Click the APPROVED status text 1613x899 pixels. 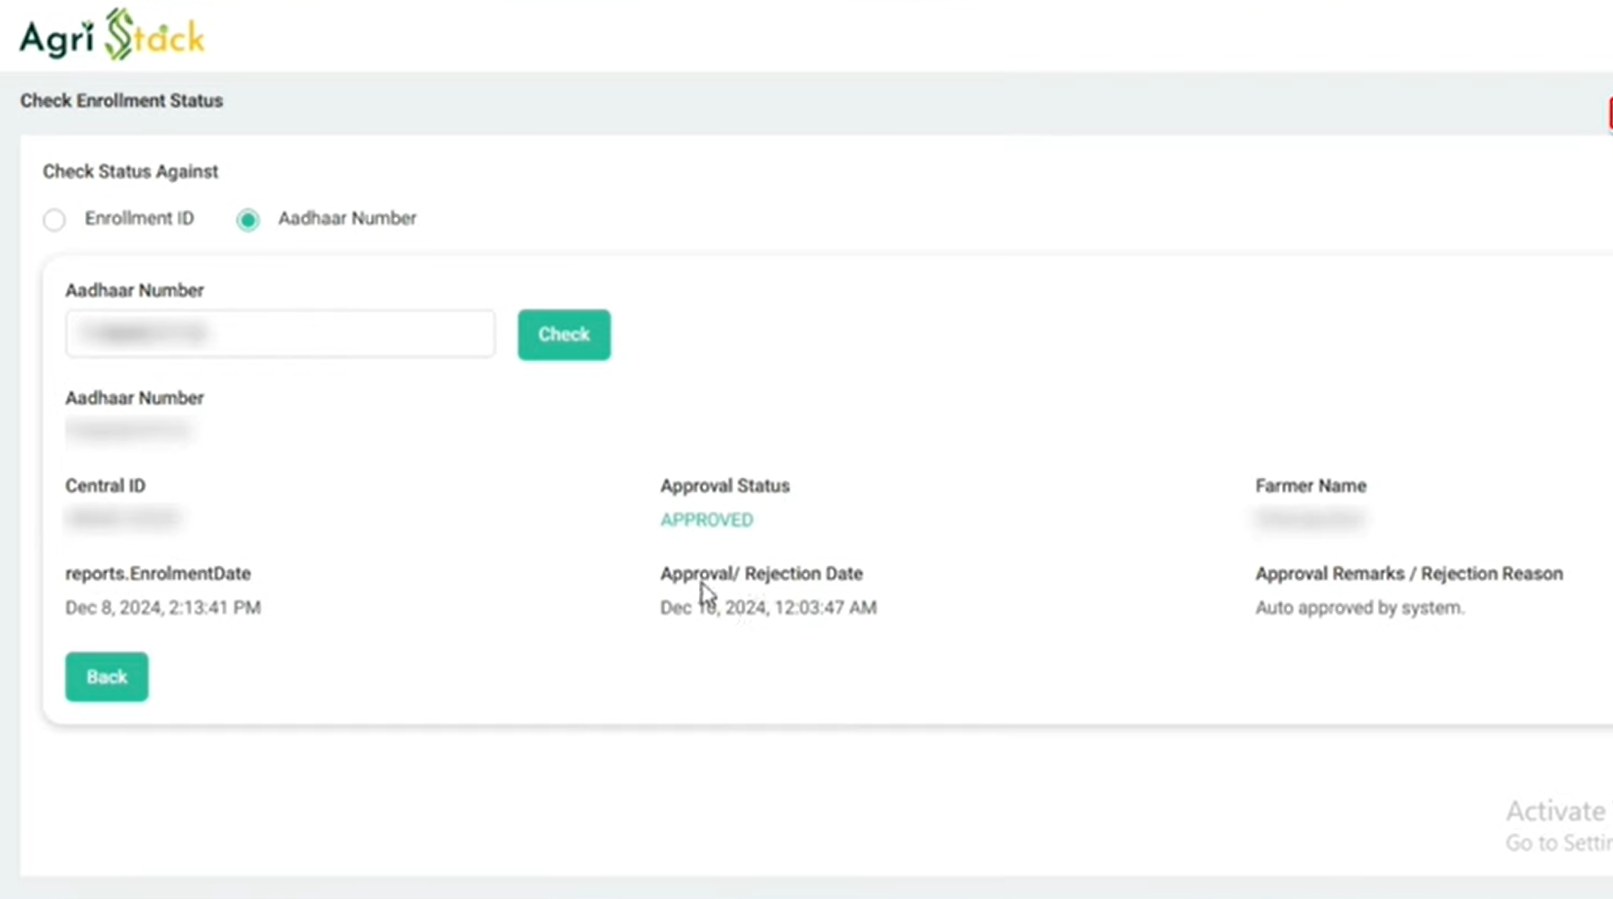pyautogui.click(x=706, y=520)
